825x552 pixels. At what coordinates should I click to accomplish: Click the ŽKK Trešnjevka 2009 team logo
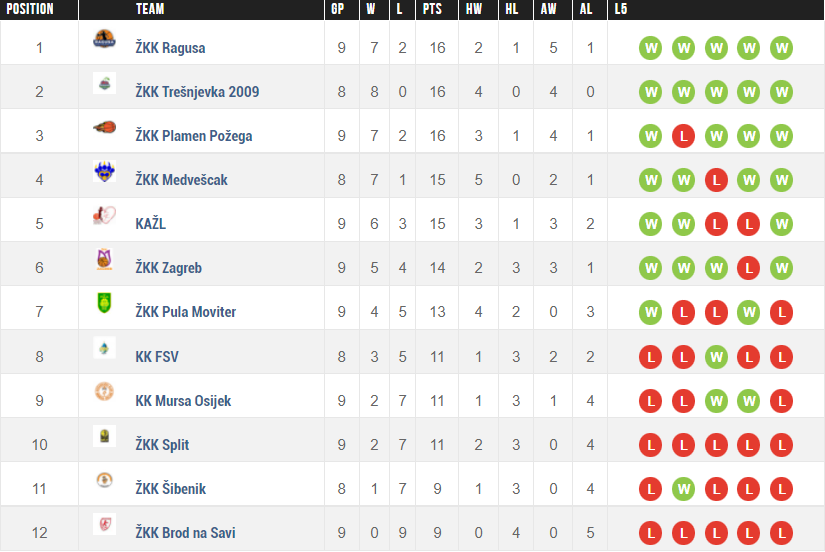click(x=104, y=84)
